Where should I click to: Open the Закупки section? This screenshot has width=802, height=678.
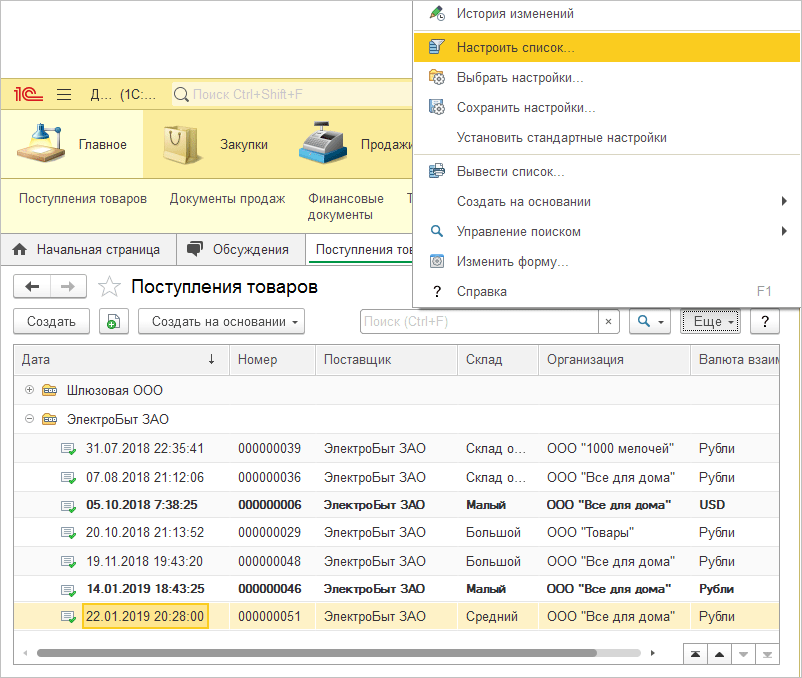[x=215, y=144]
